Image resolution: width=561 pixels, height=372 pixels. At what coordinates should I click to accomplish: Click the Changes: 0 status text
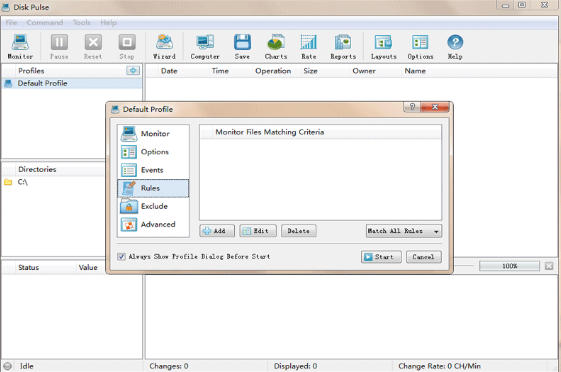169,366
